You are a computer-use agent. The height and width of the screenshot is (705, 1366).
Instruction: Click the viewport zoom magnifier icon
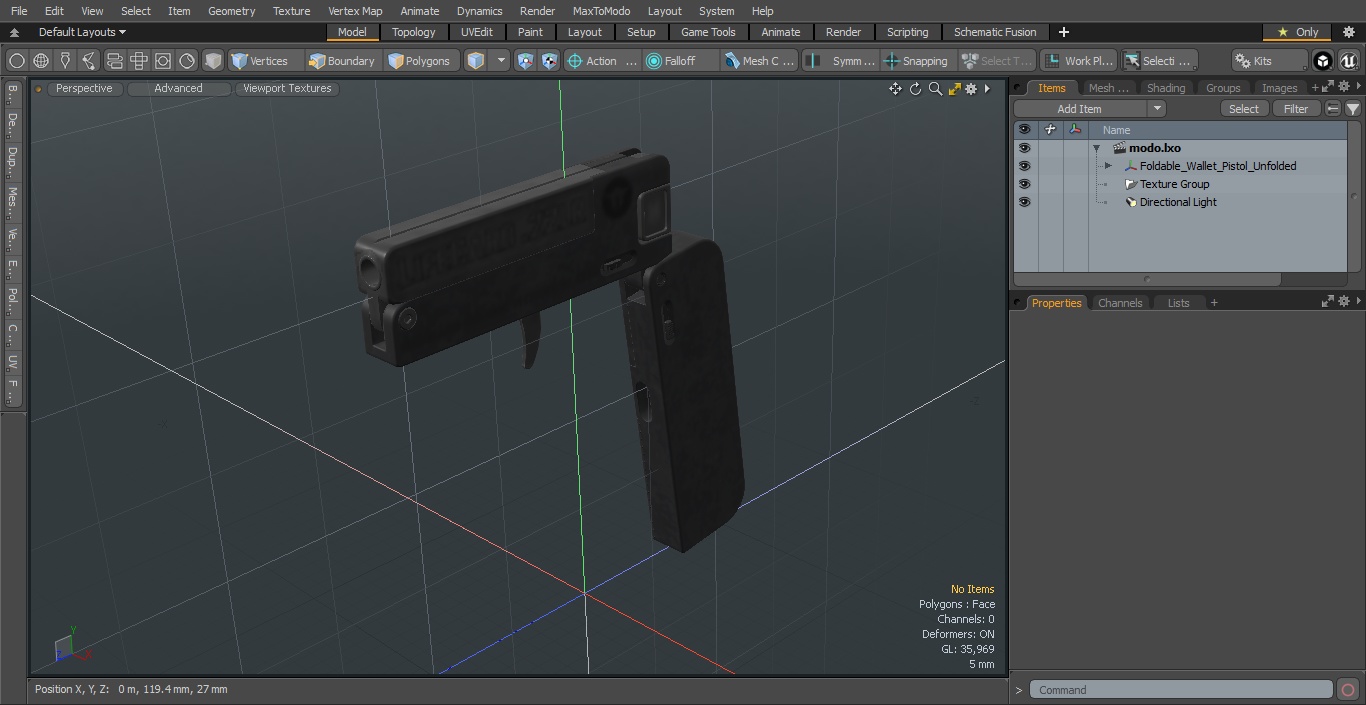point(935,89)
